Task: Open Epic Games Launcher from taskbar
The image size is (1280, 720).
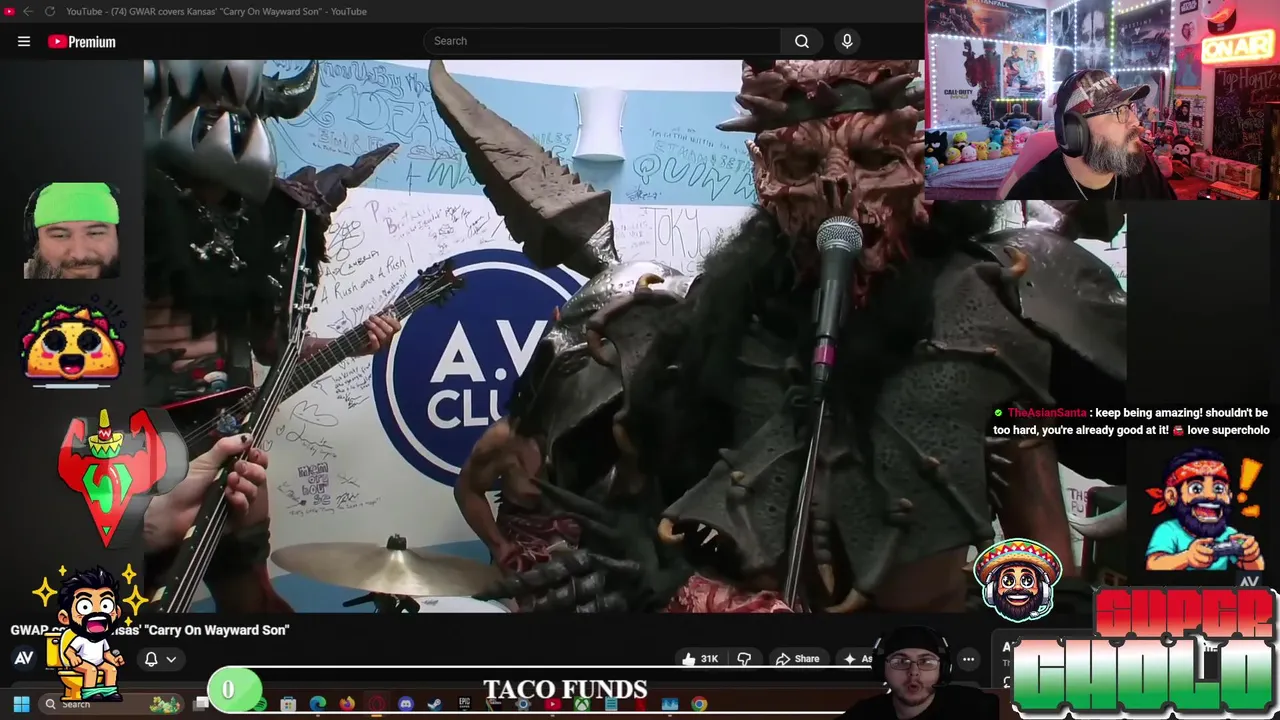Action: point(464,704)
